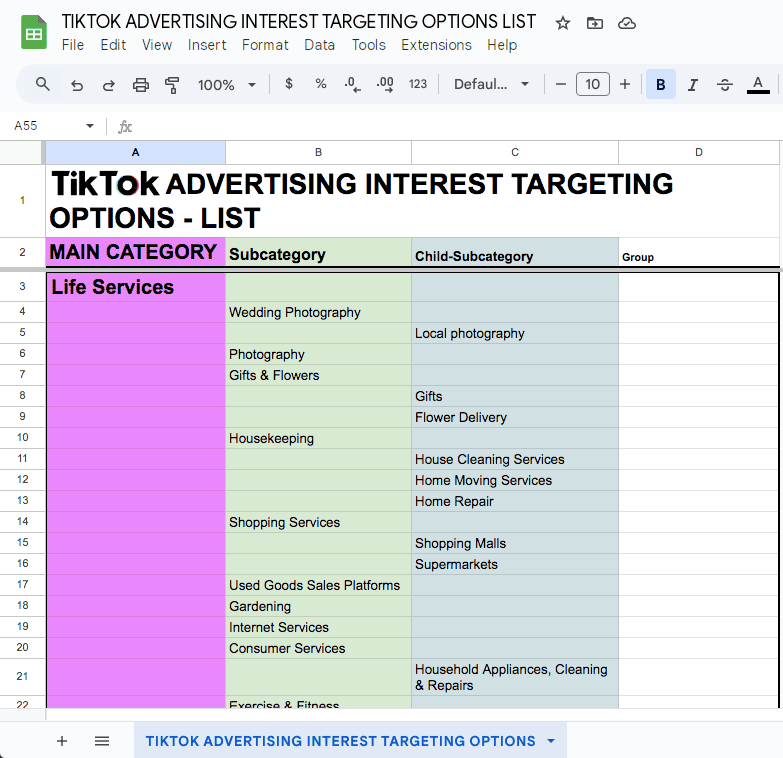
Task: Select the Used Goods Sales Platforms cell
Action: pos(318,585)
